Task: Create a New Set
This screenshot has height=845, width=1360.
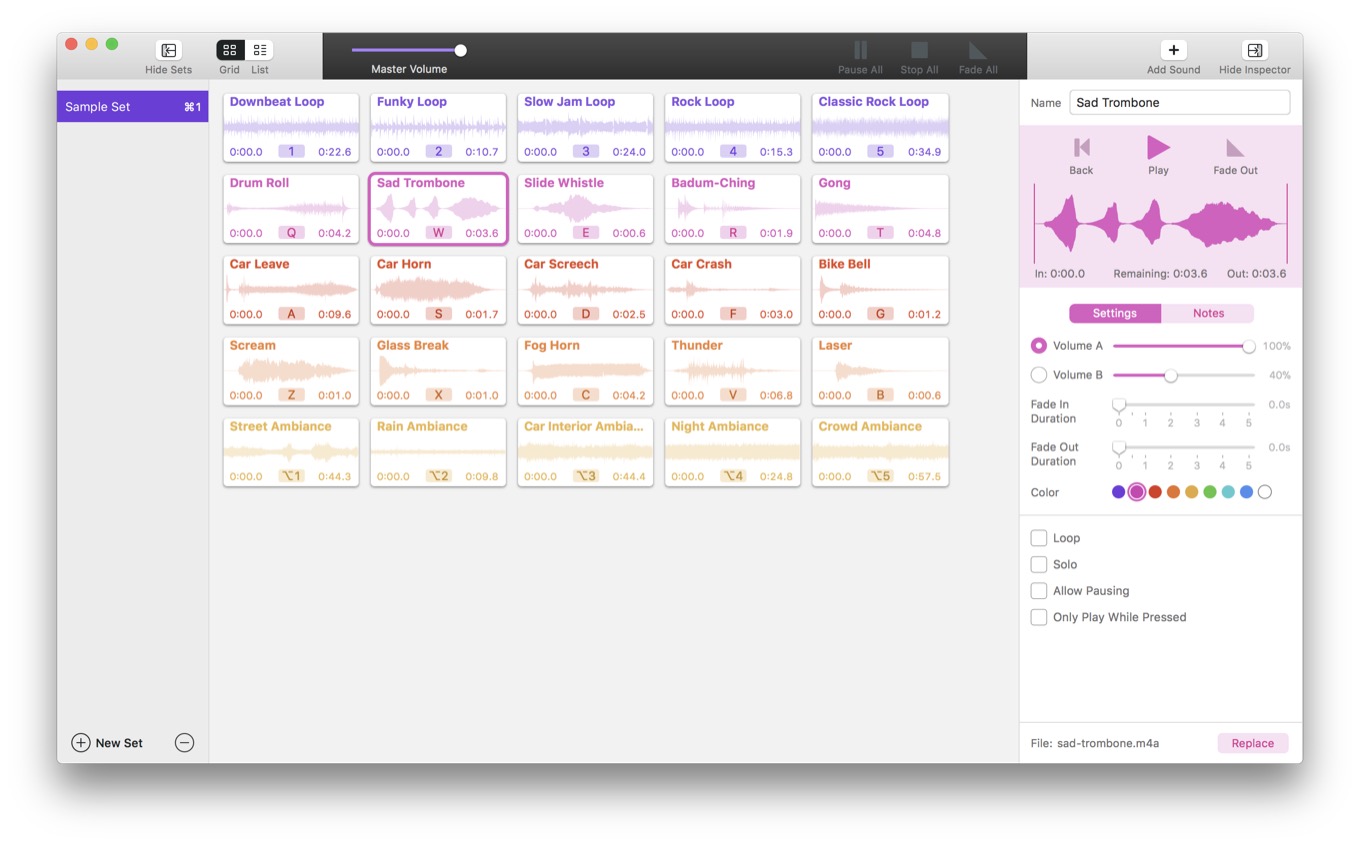Action: [106, 743]
